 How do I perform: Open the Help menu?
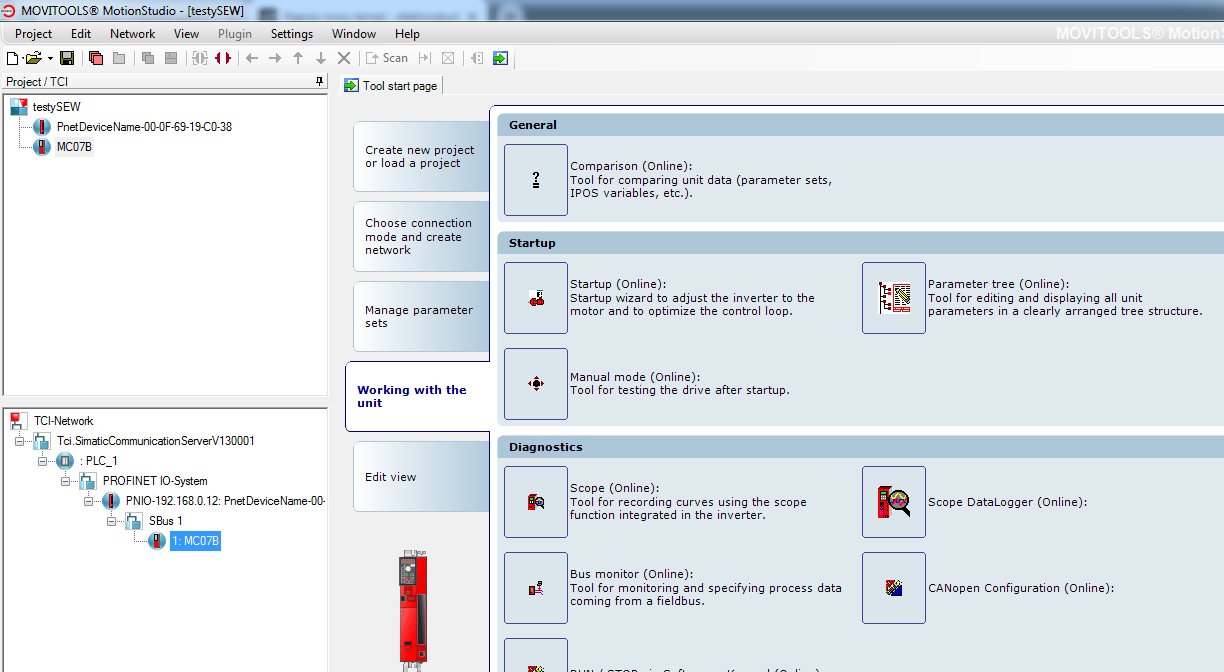[x=407, y=34]
